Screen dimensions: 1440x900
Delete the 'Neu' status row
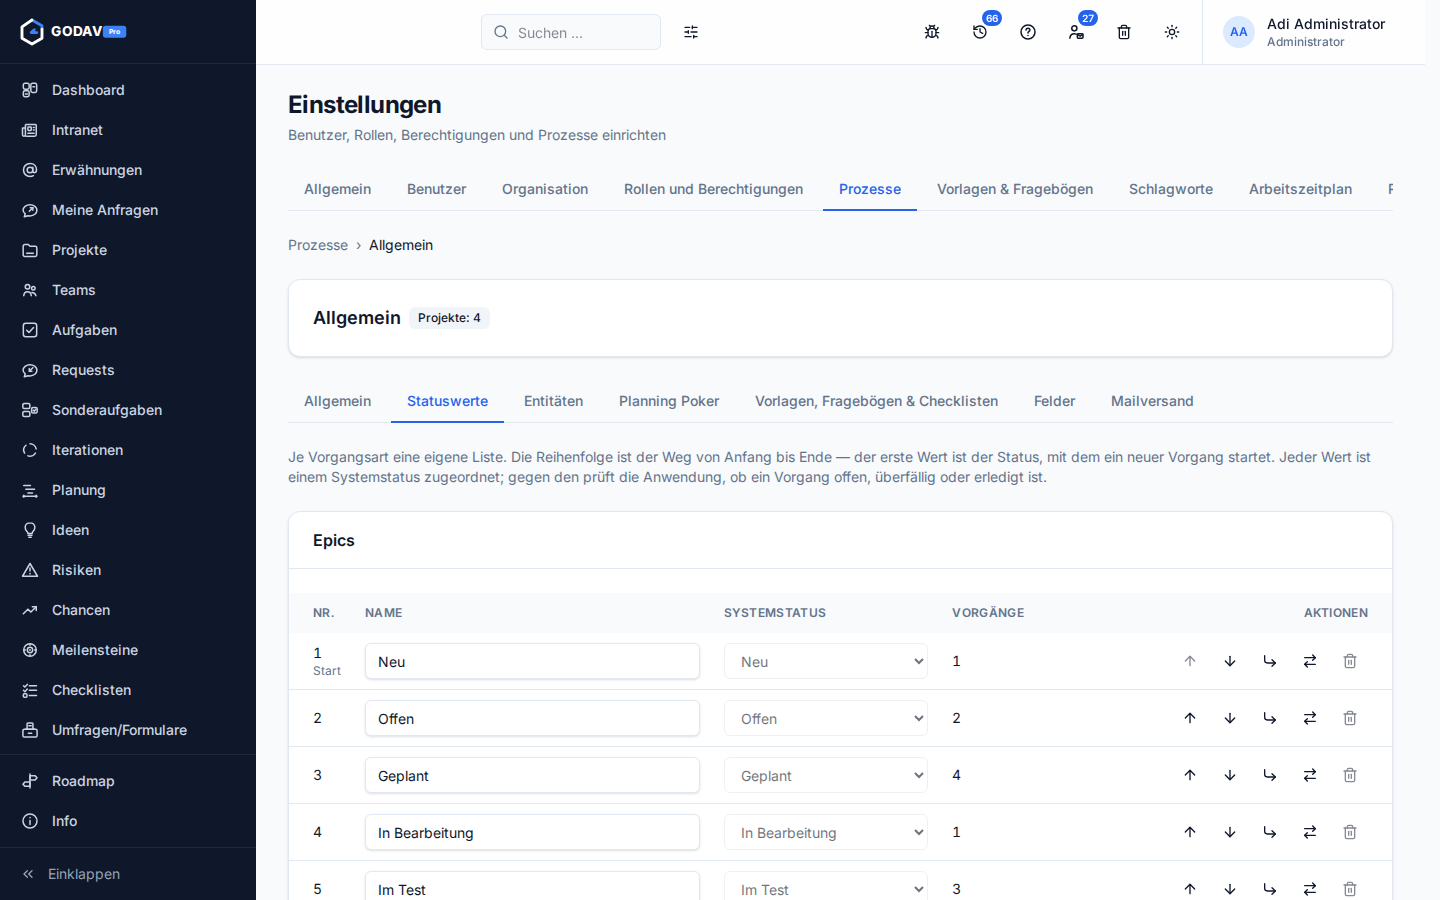(1350, 661)
